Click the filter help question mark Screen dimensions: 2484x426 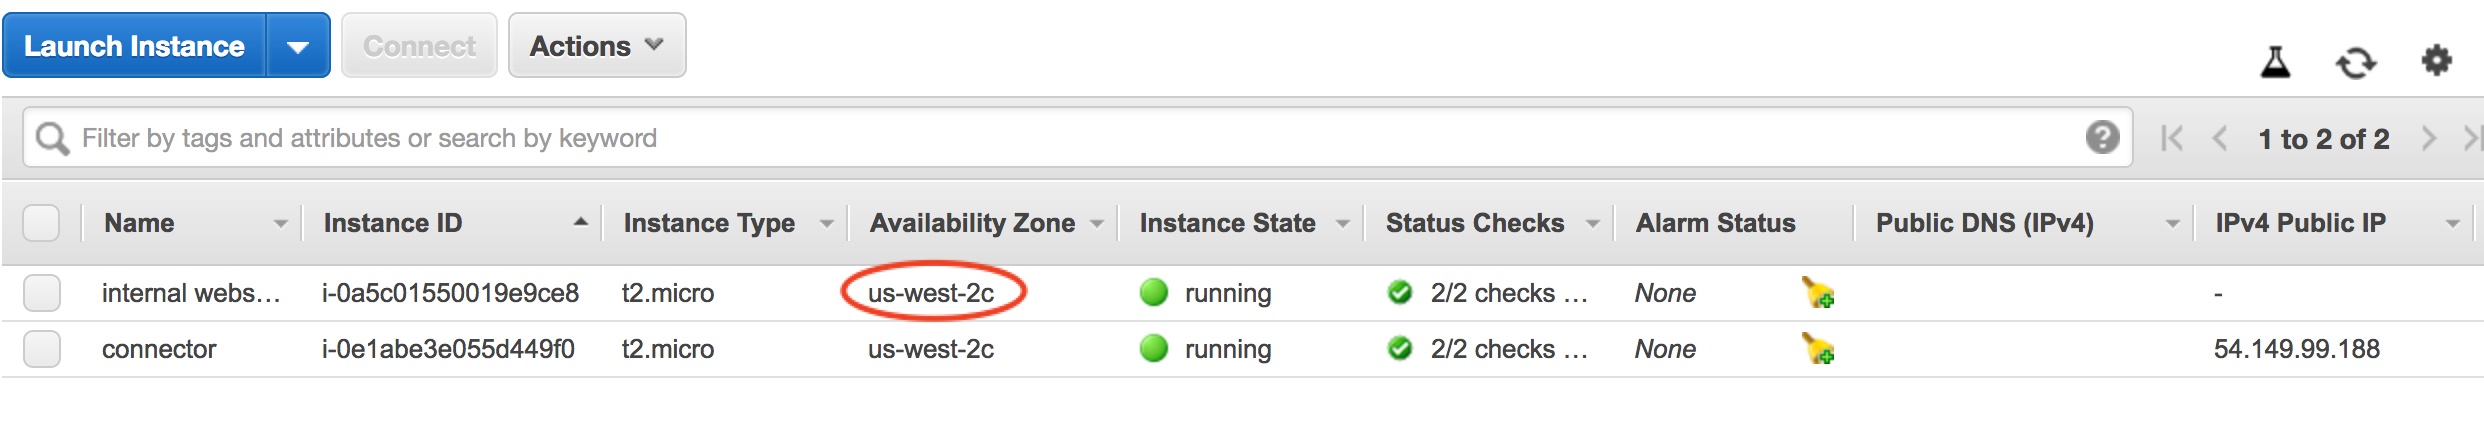tap(2102, 137)
